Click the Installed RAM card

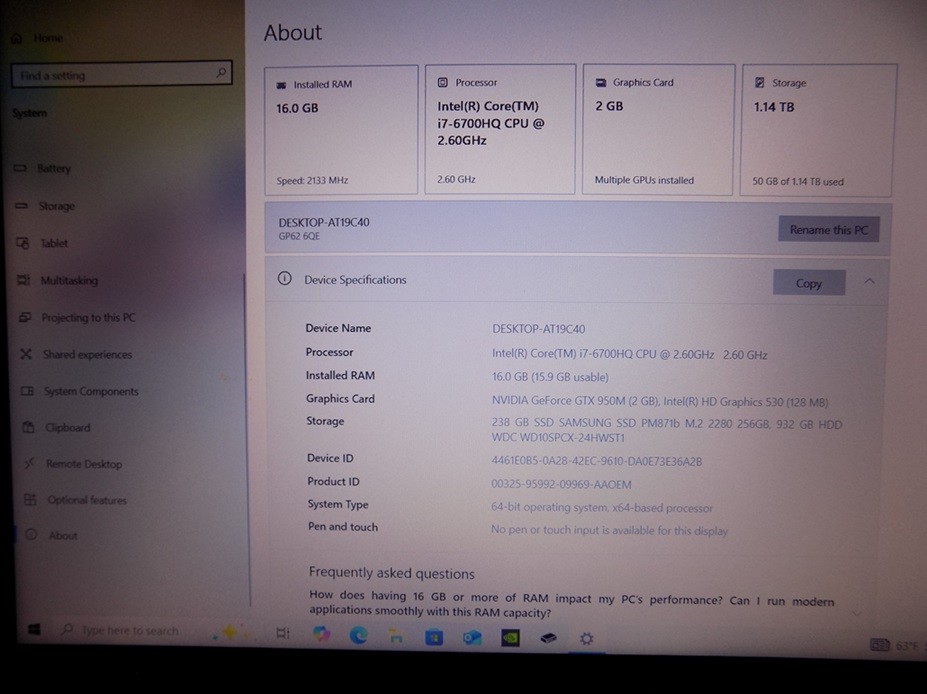[x=341, y=129]
